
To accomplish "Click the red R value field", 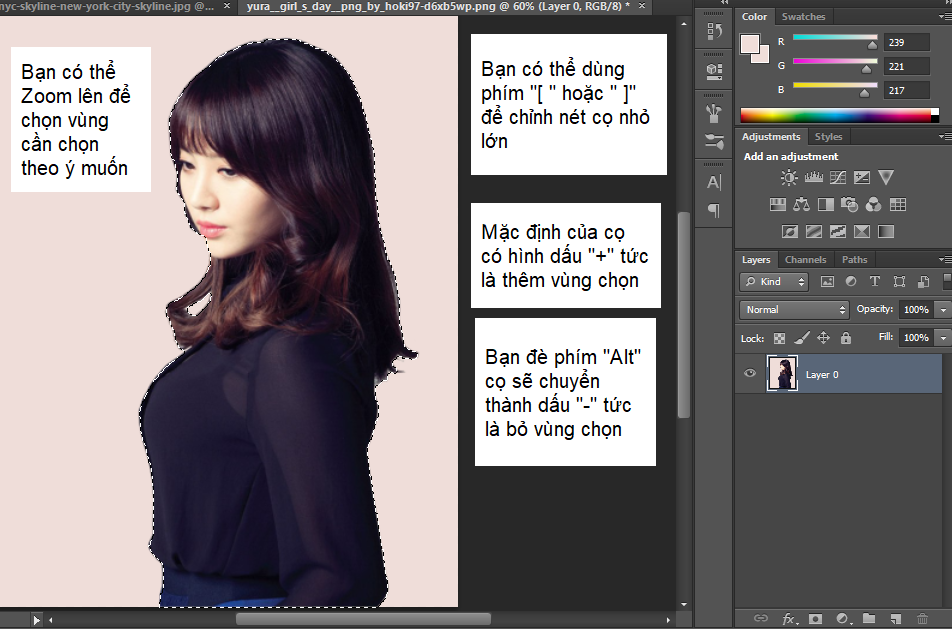I will (906, 43).
